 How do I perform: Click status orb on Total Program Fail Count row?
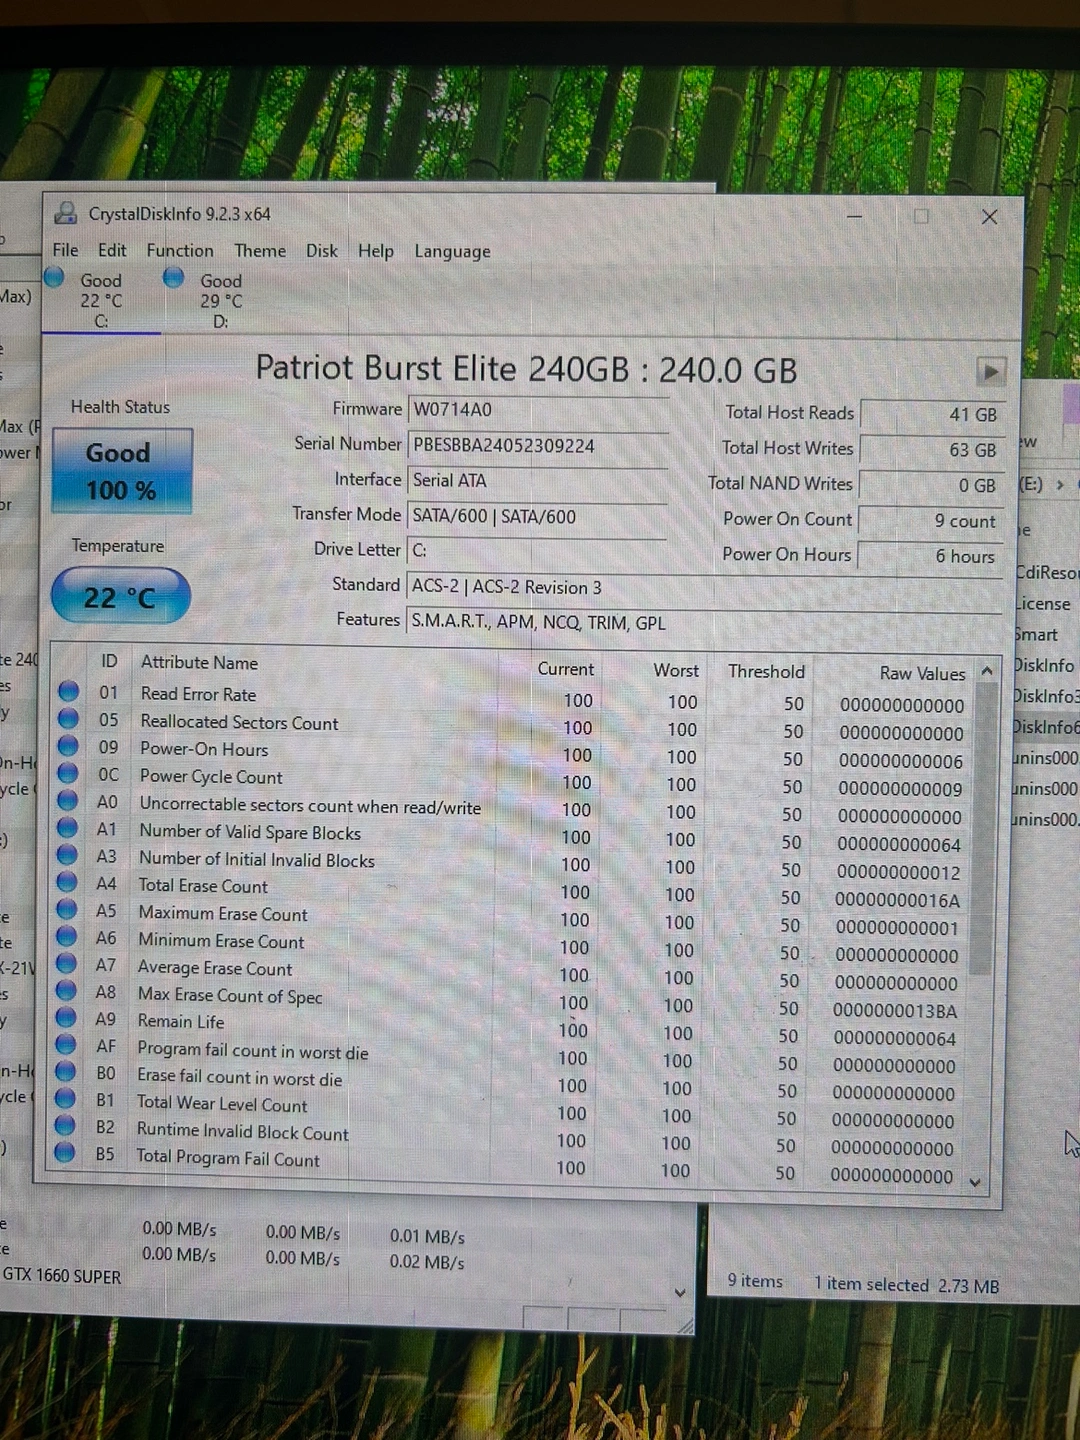coord(65,1152)
